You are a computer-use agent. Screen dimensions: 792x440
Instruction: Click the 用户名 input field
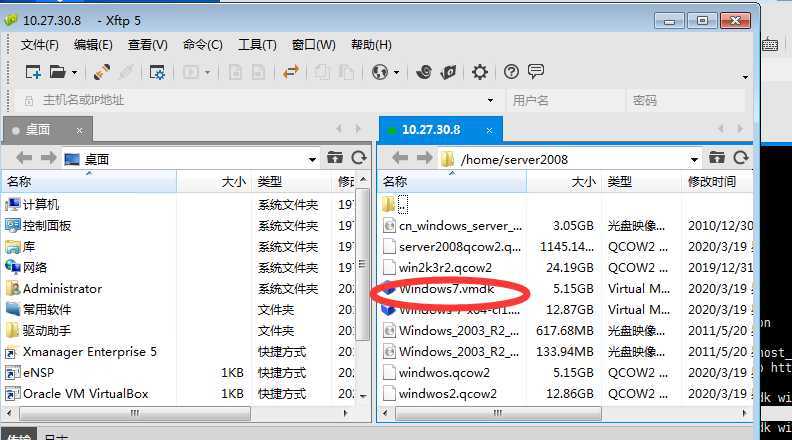pos(566,101)
